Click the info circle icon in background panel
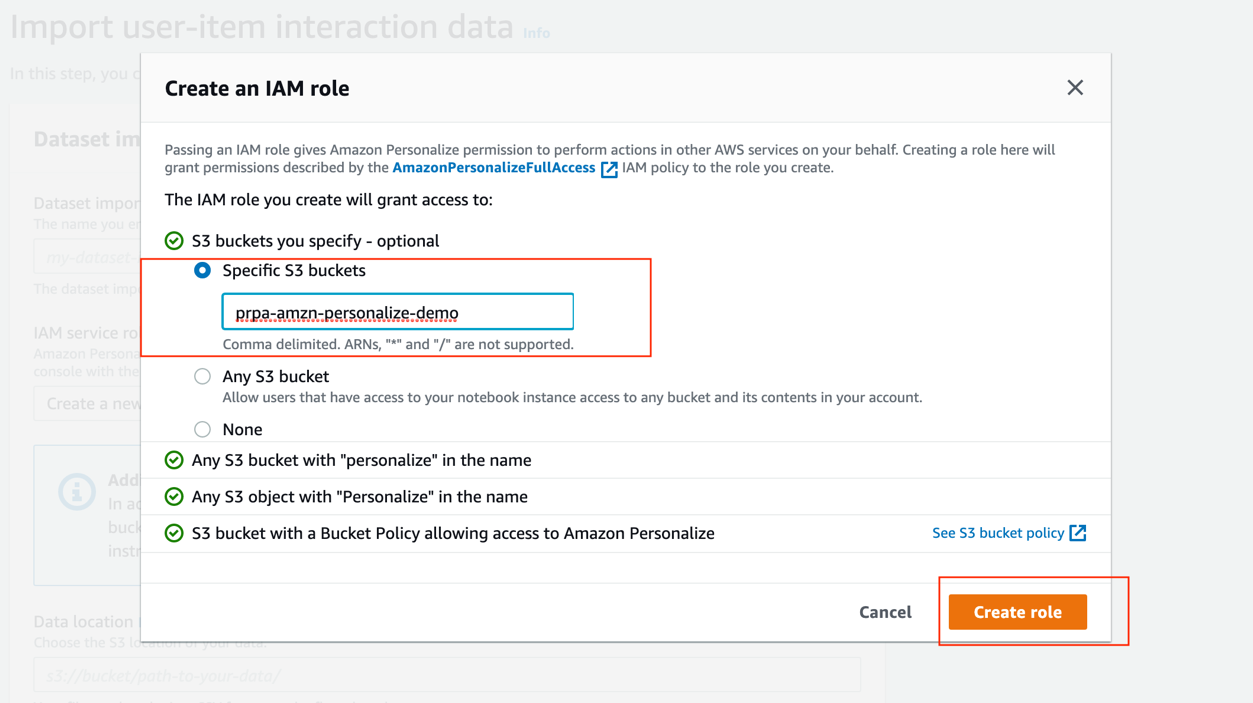This screenshot has height=703, width=1253. (77, 491)
